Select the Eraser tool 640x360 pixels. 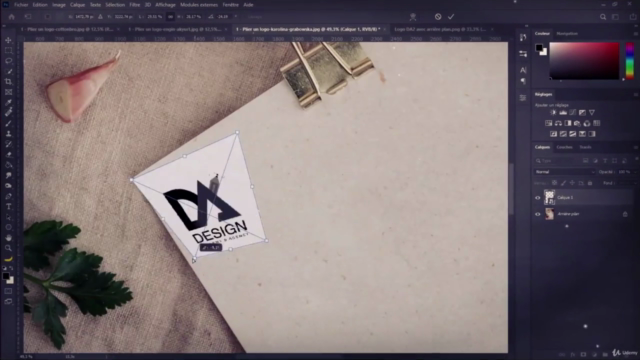coord(8,154)
